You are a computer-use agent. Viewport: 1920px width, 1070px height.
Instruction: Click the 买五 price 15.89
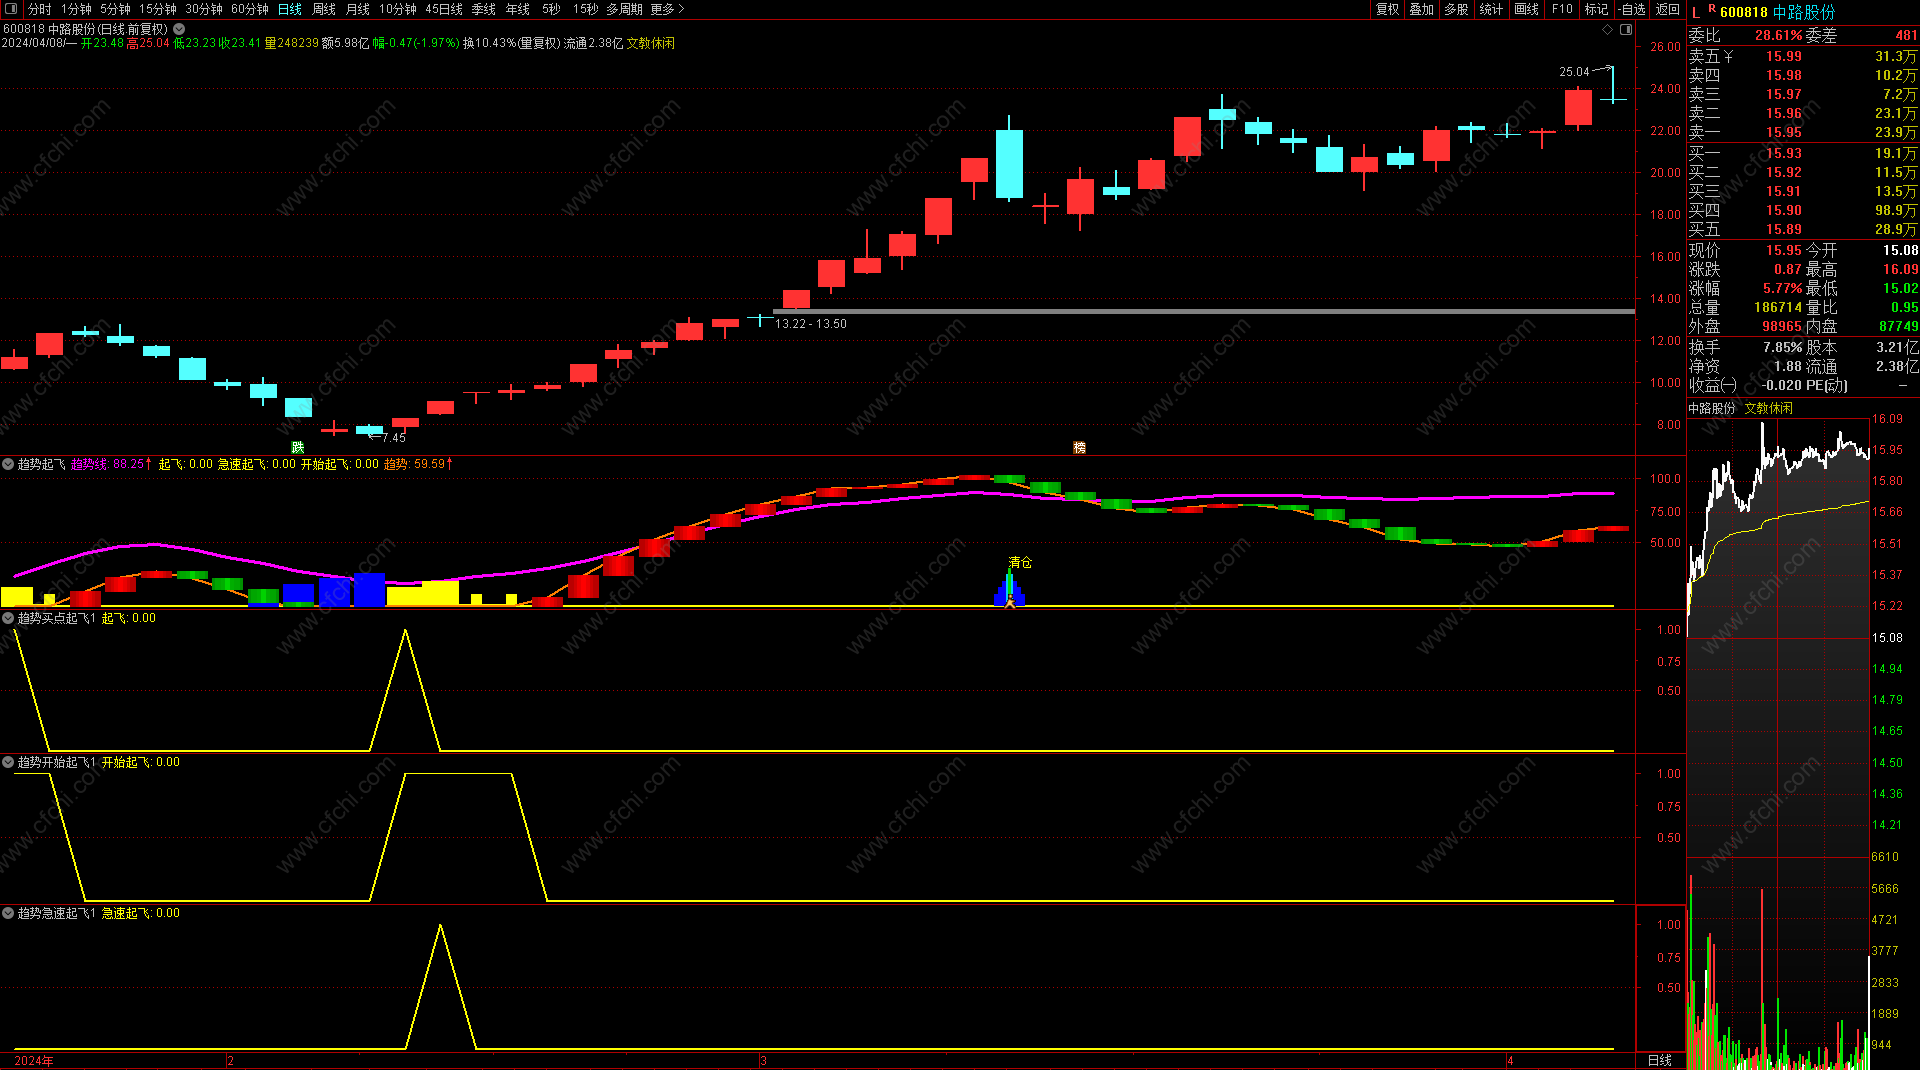pyautogui.click(x=1784, y=230)
